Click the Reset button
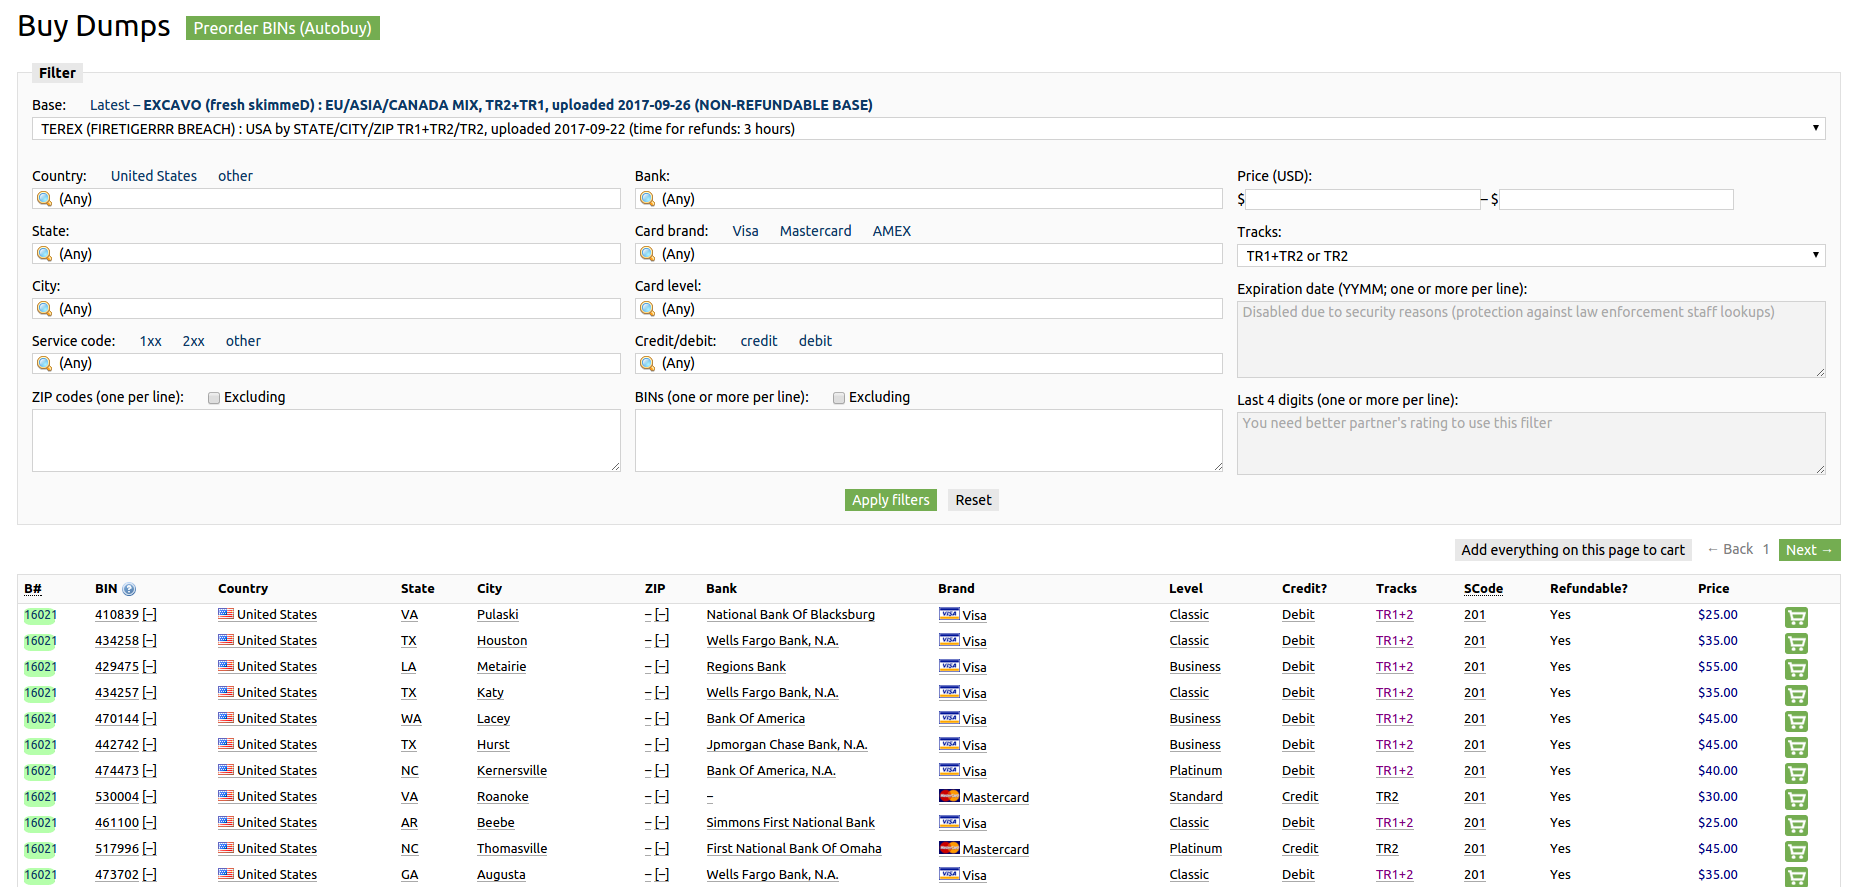The image size is (1855, 887). tap(973, 500)
